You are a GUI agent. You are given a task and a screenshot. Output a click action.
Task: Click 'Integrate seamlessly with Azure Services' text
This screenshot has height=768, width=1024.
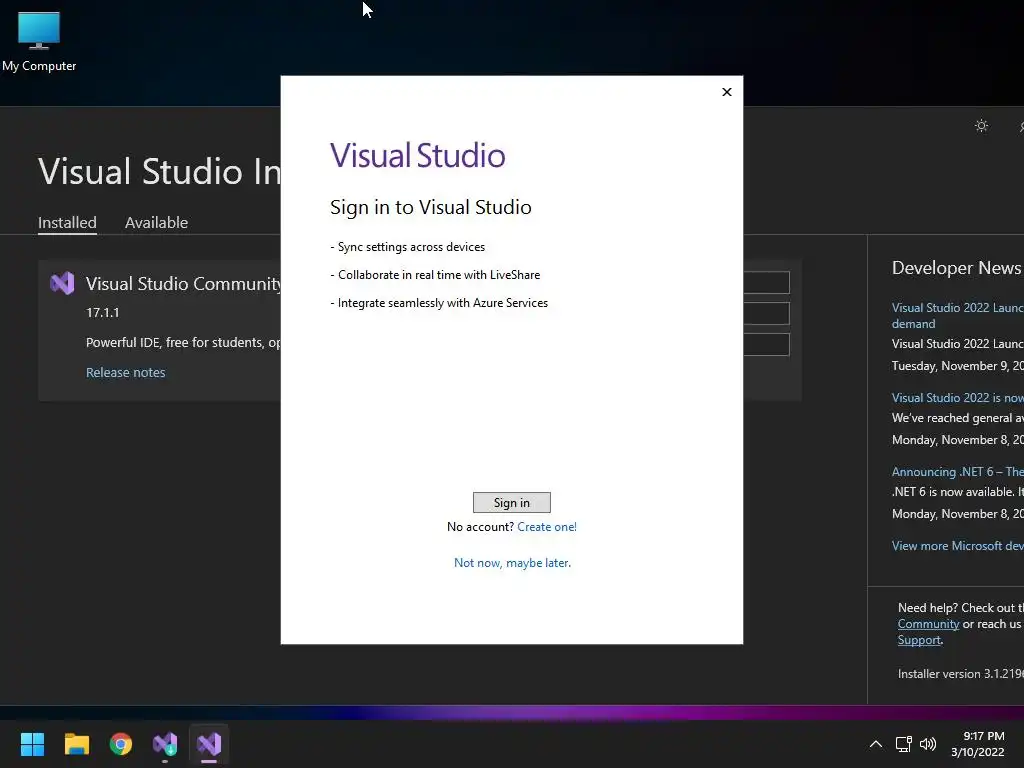(x=443, y=303)
